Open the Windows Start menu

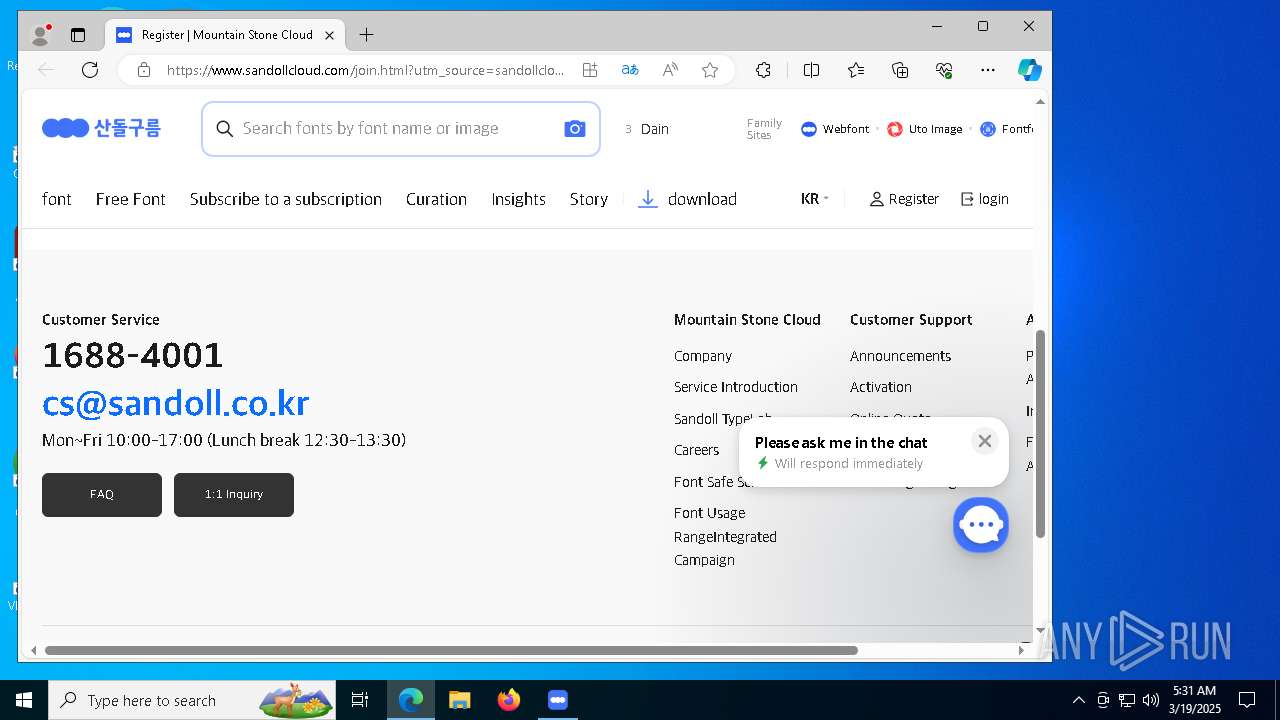click(x=24, y=700)
